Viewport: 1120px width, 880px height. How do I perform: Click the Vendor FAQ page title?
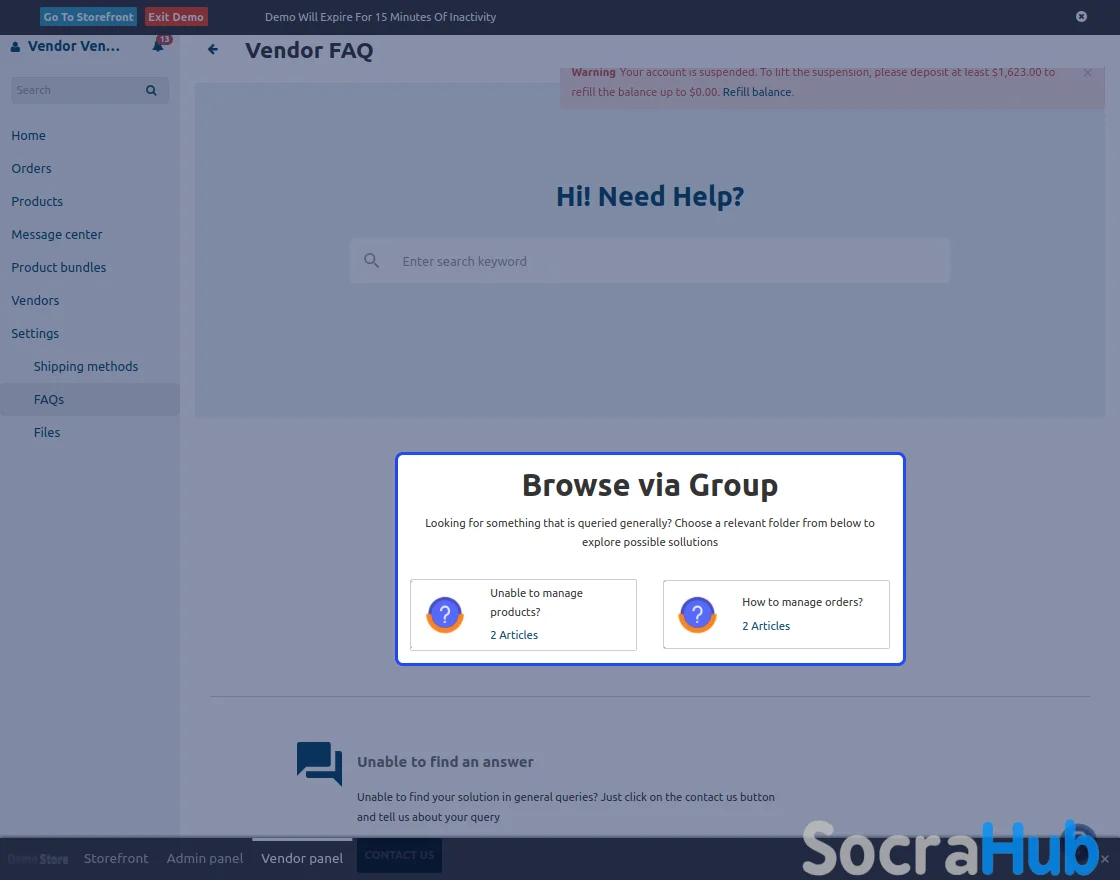tap(309, 50)
